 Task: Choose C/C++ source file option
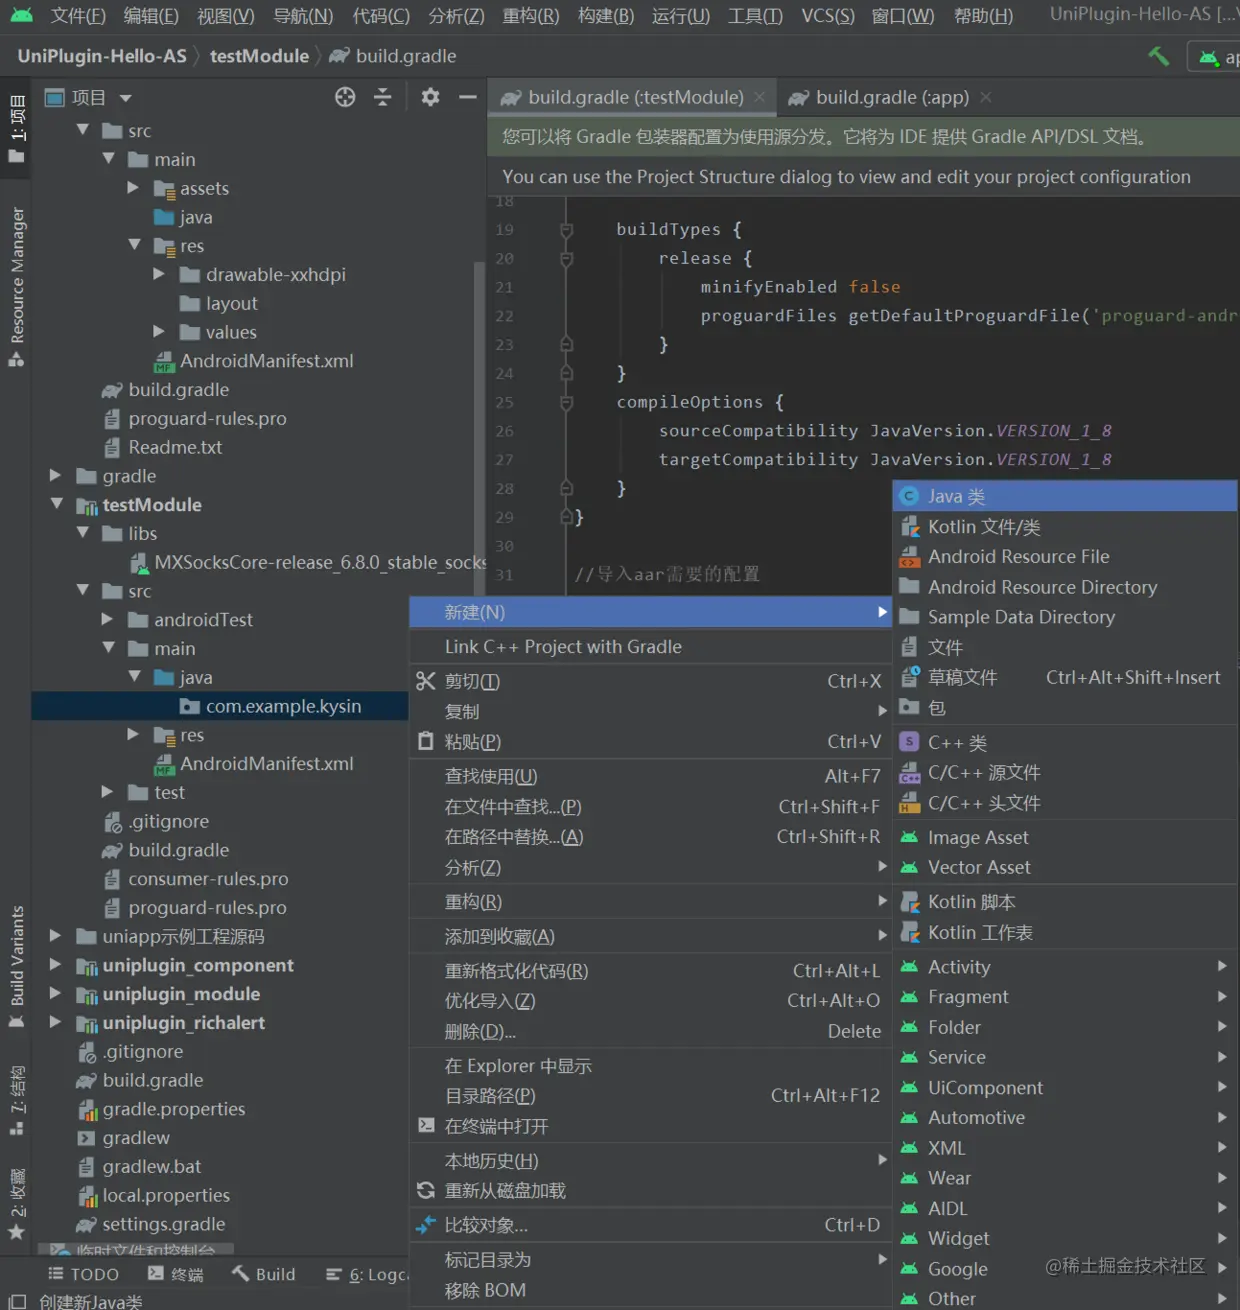click(x=1065, y=772)
